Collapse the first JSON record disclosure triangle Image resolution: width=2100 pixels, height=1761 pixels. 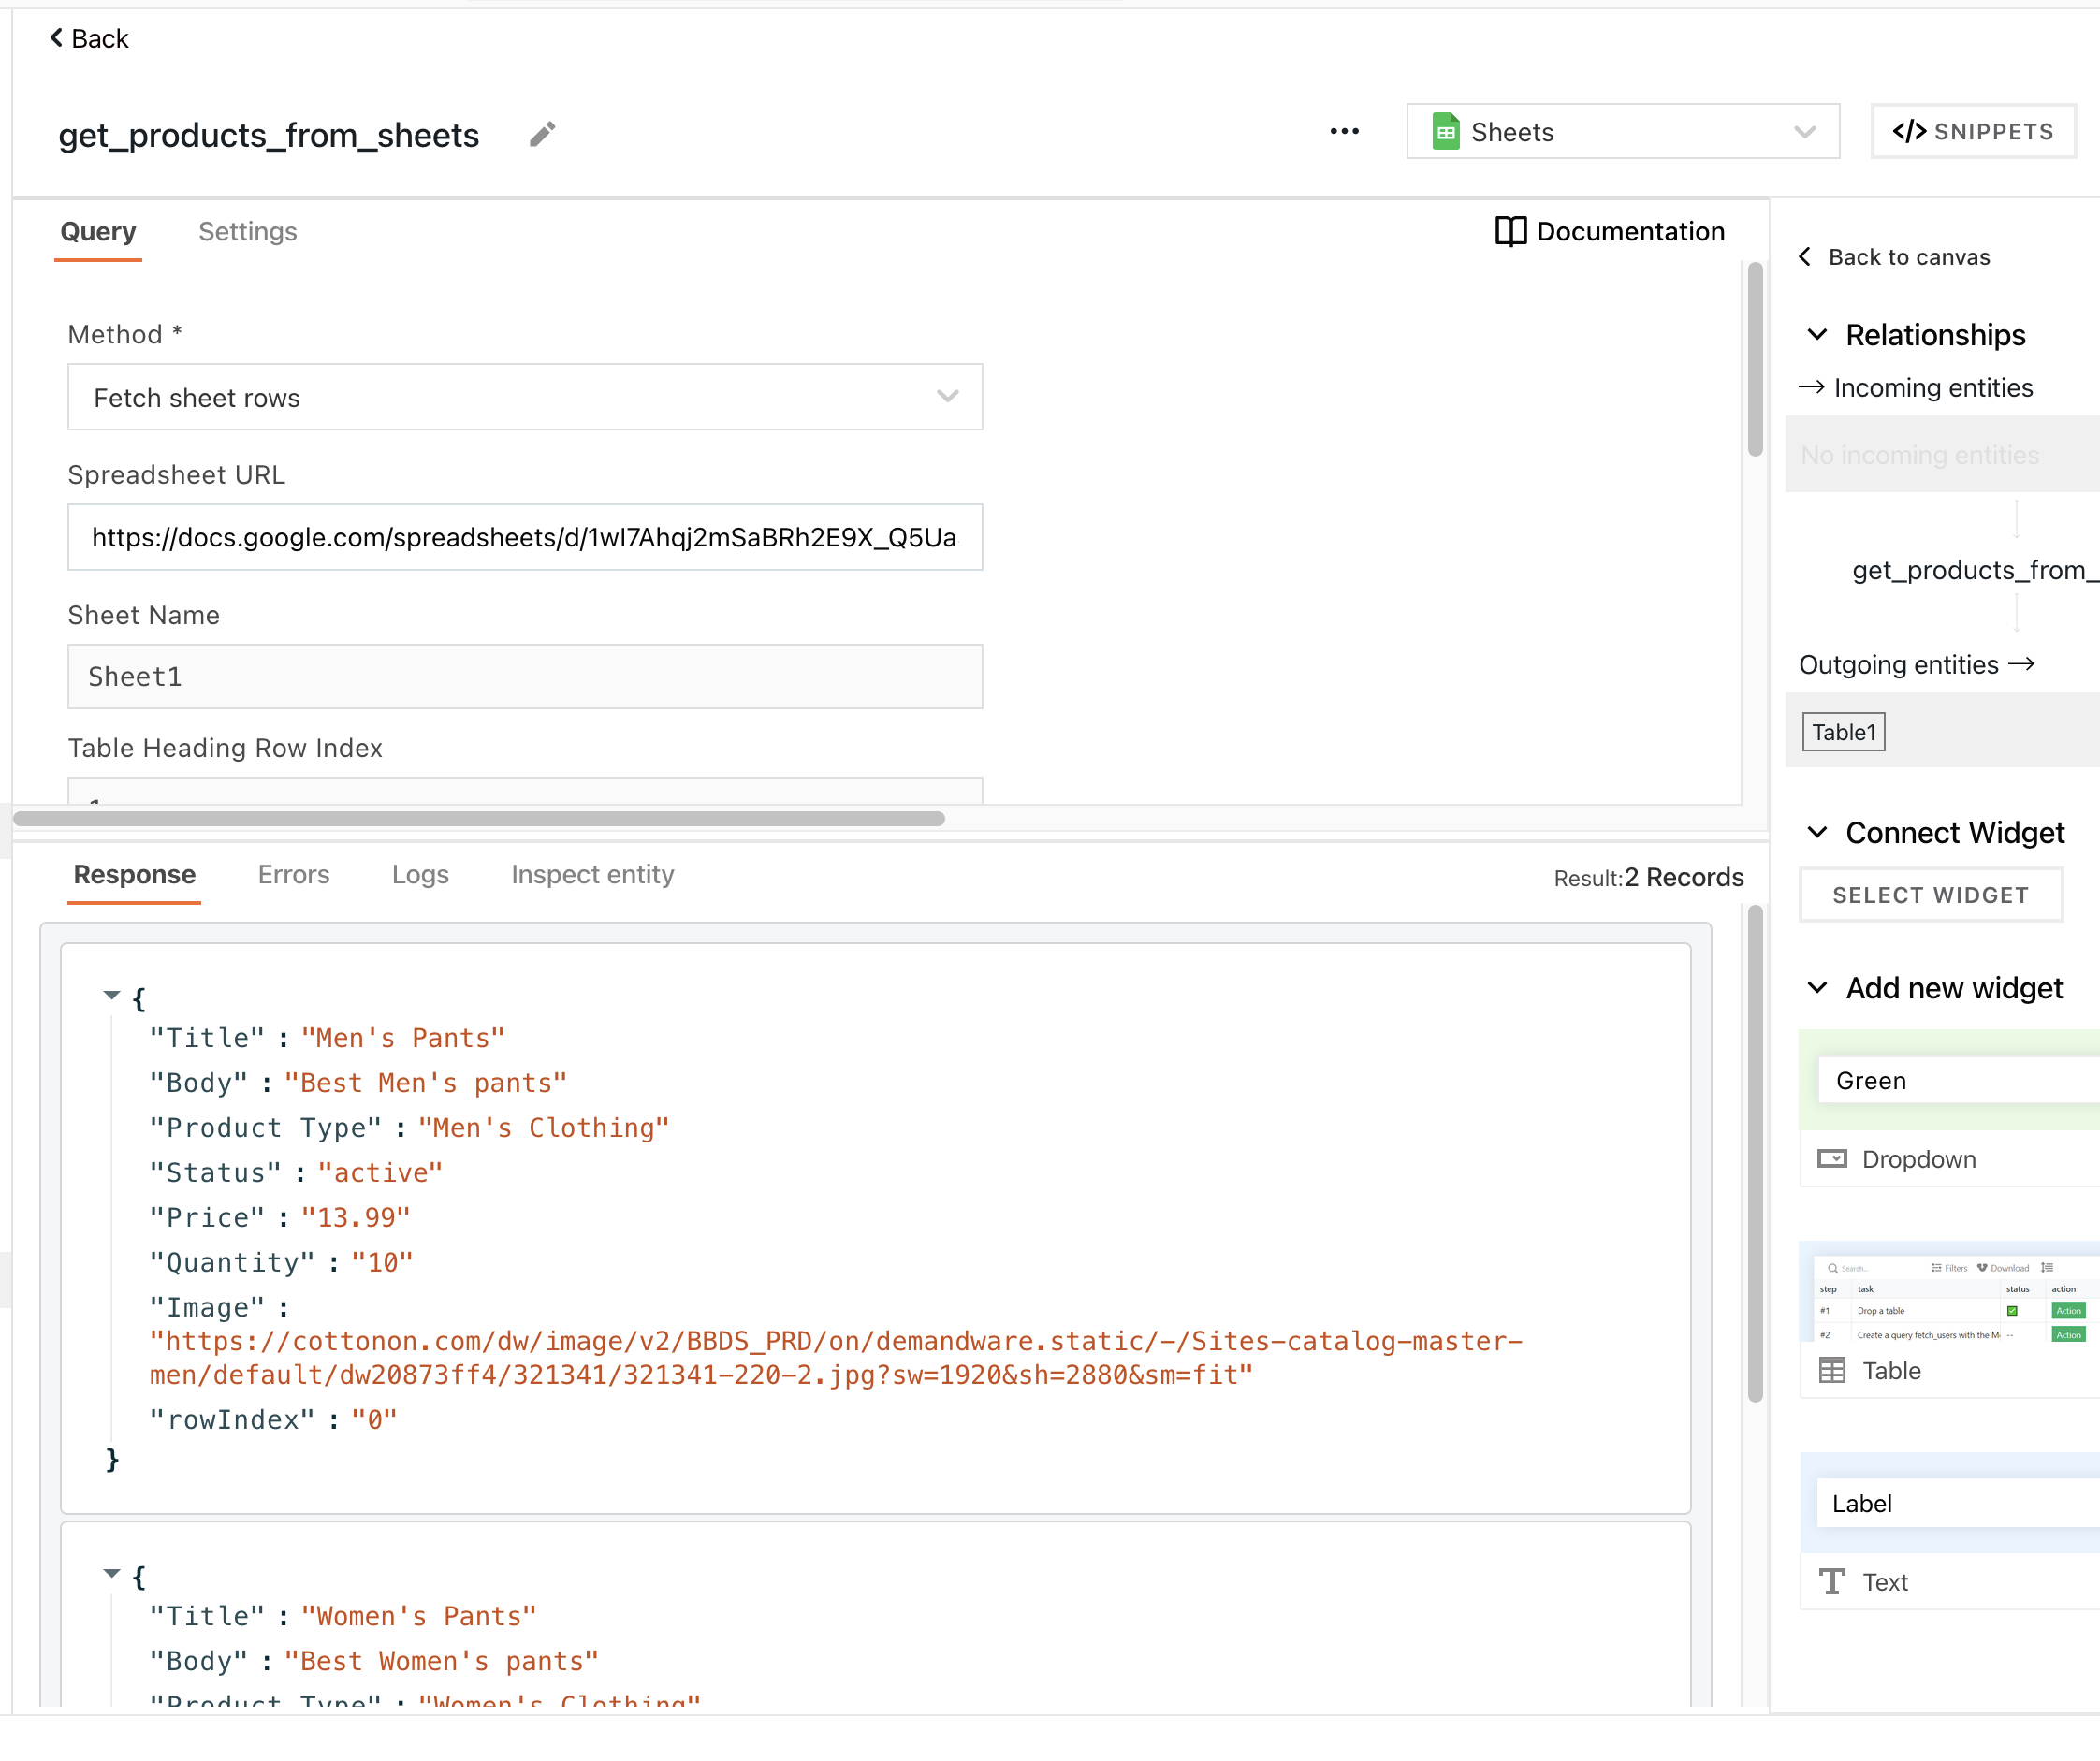pyautogui.click(x=111, y=995)
